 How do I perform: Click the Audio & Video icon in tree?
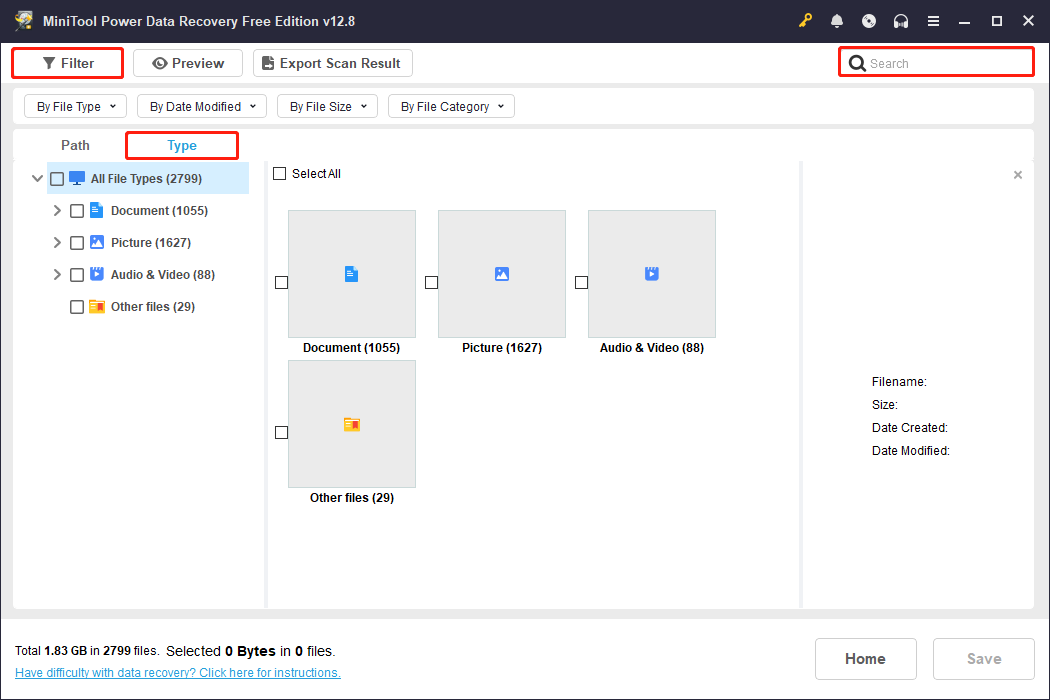click(96, 274)
